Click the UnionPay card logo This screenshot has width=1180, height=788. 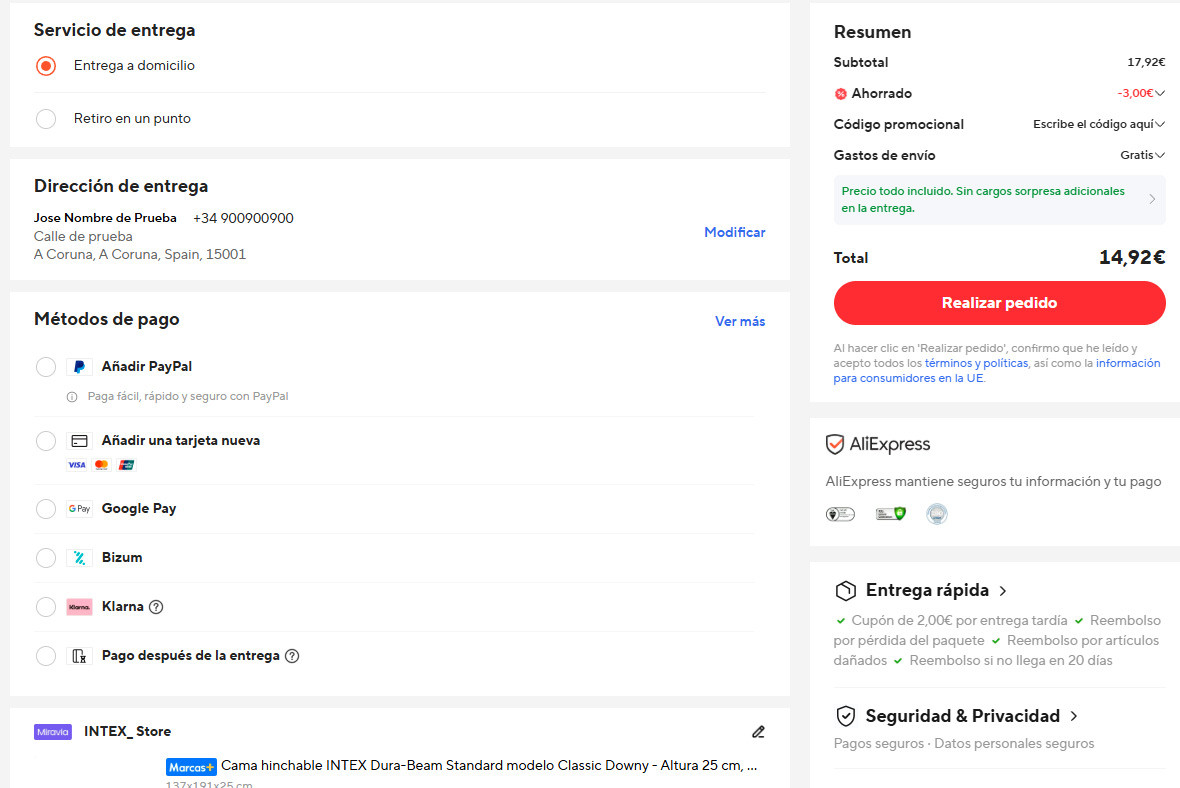(126, 465)
